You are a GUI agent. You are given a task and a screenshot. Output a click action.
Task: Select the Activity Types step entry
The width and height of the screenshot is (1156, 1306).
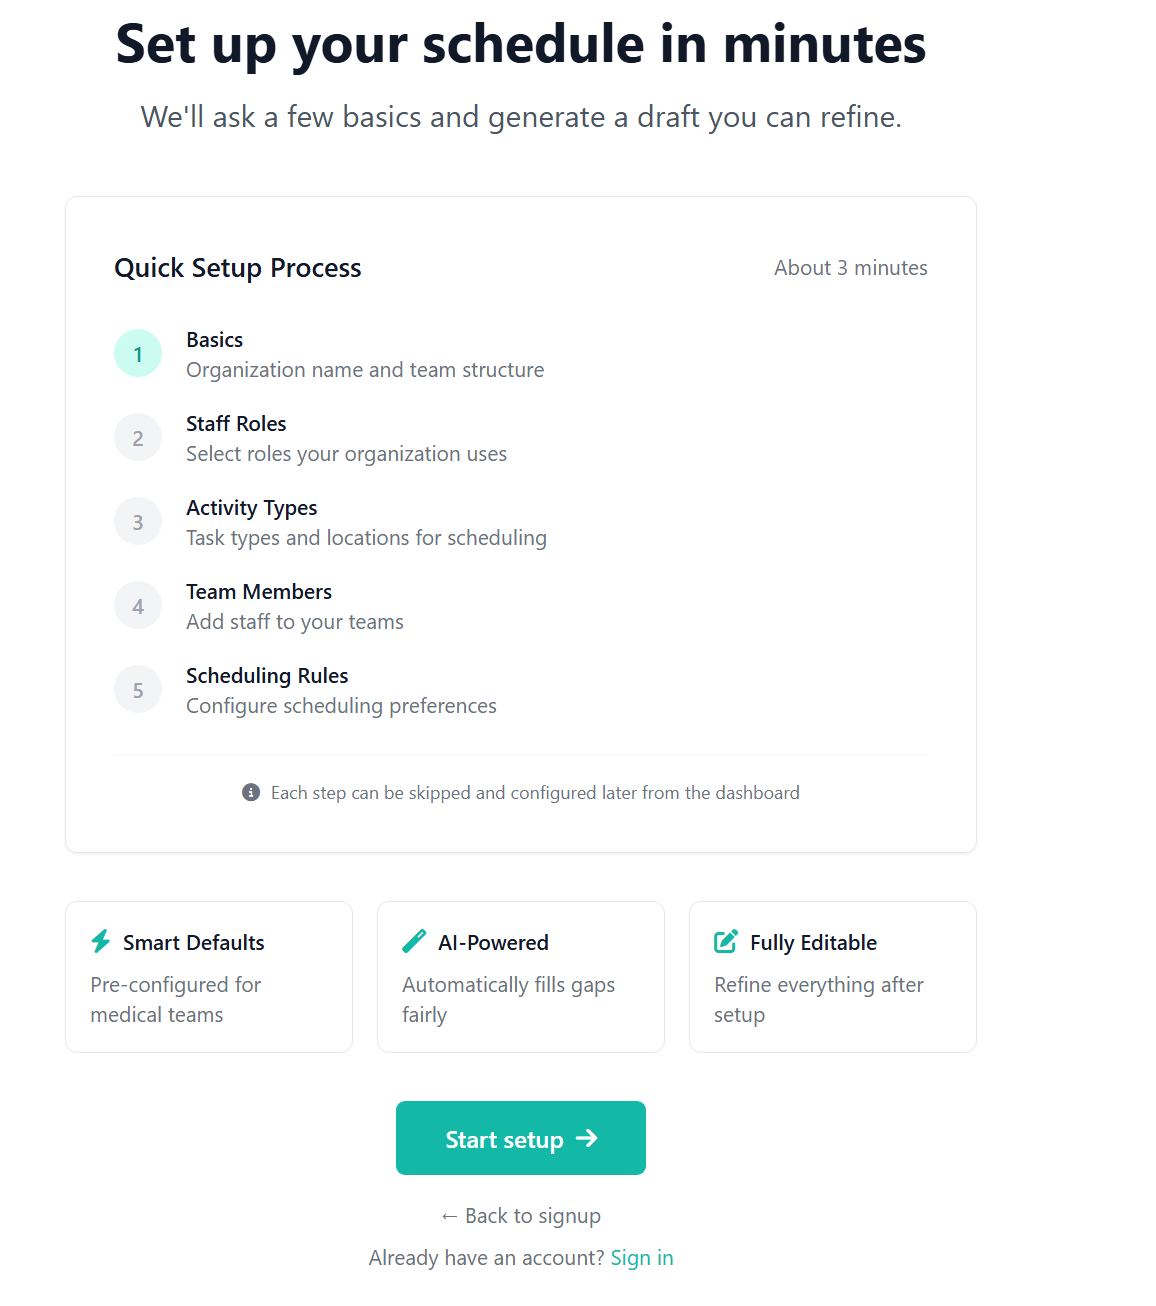(251, 508)
